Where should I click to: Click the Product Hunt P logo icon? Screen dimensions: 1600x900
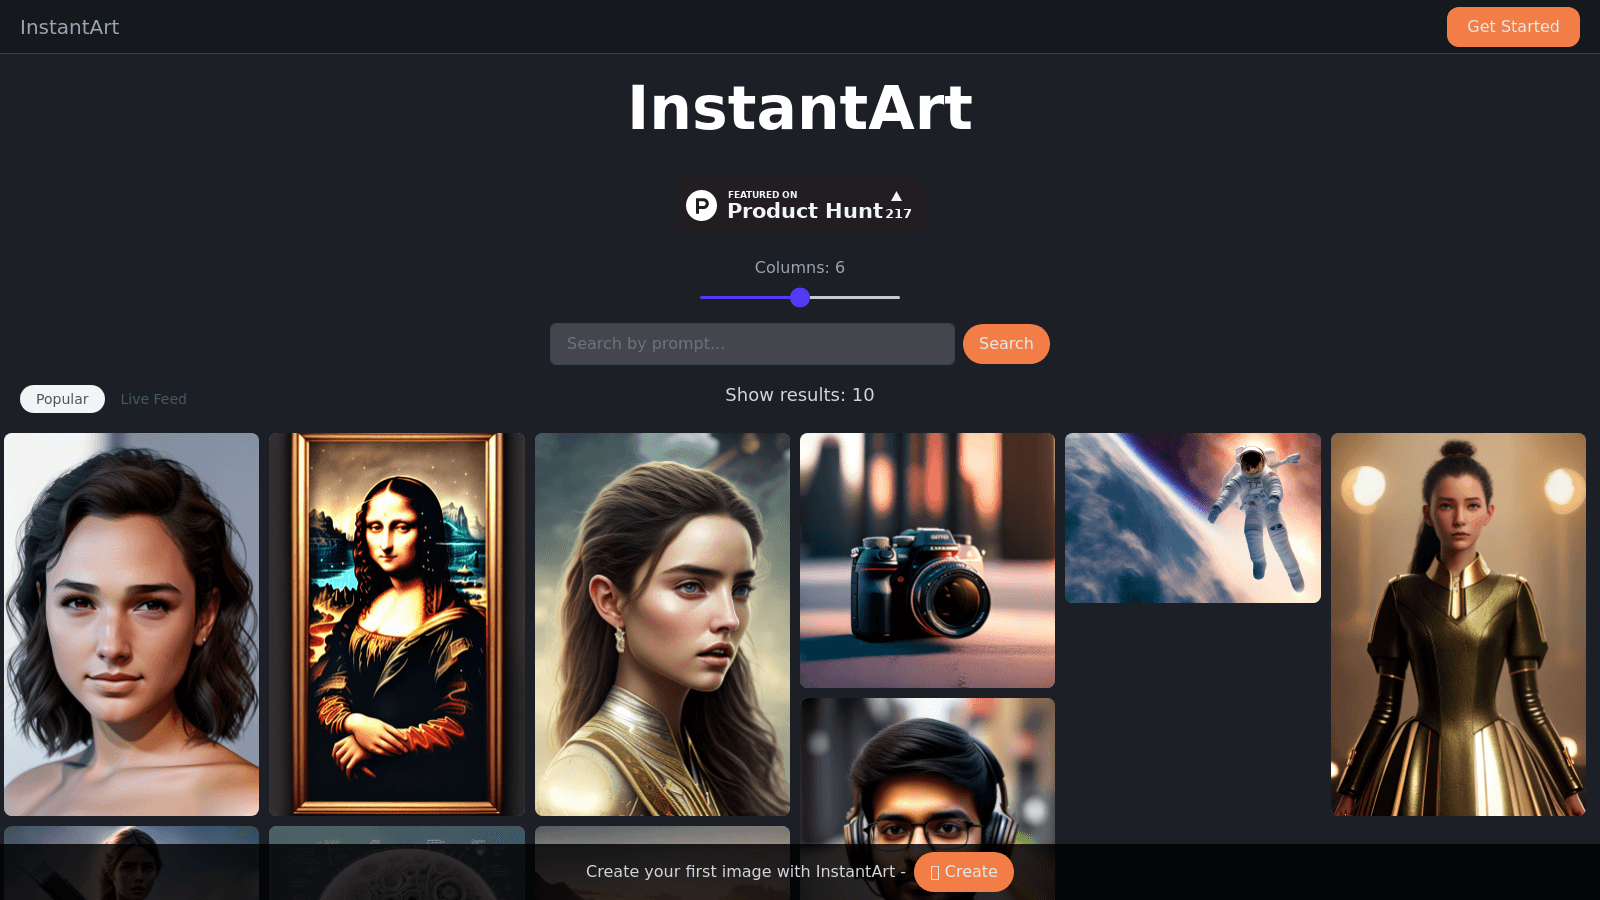tap(701, 206)
